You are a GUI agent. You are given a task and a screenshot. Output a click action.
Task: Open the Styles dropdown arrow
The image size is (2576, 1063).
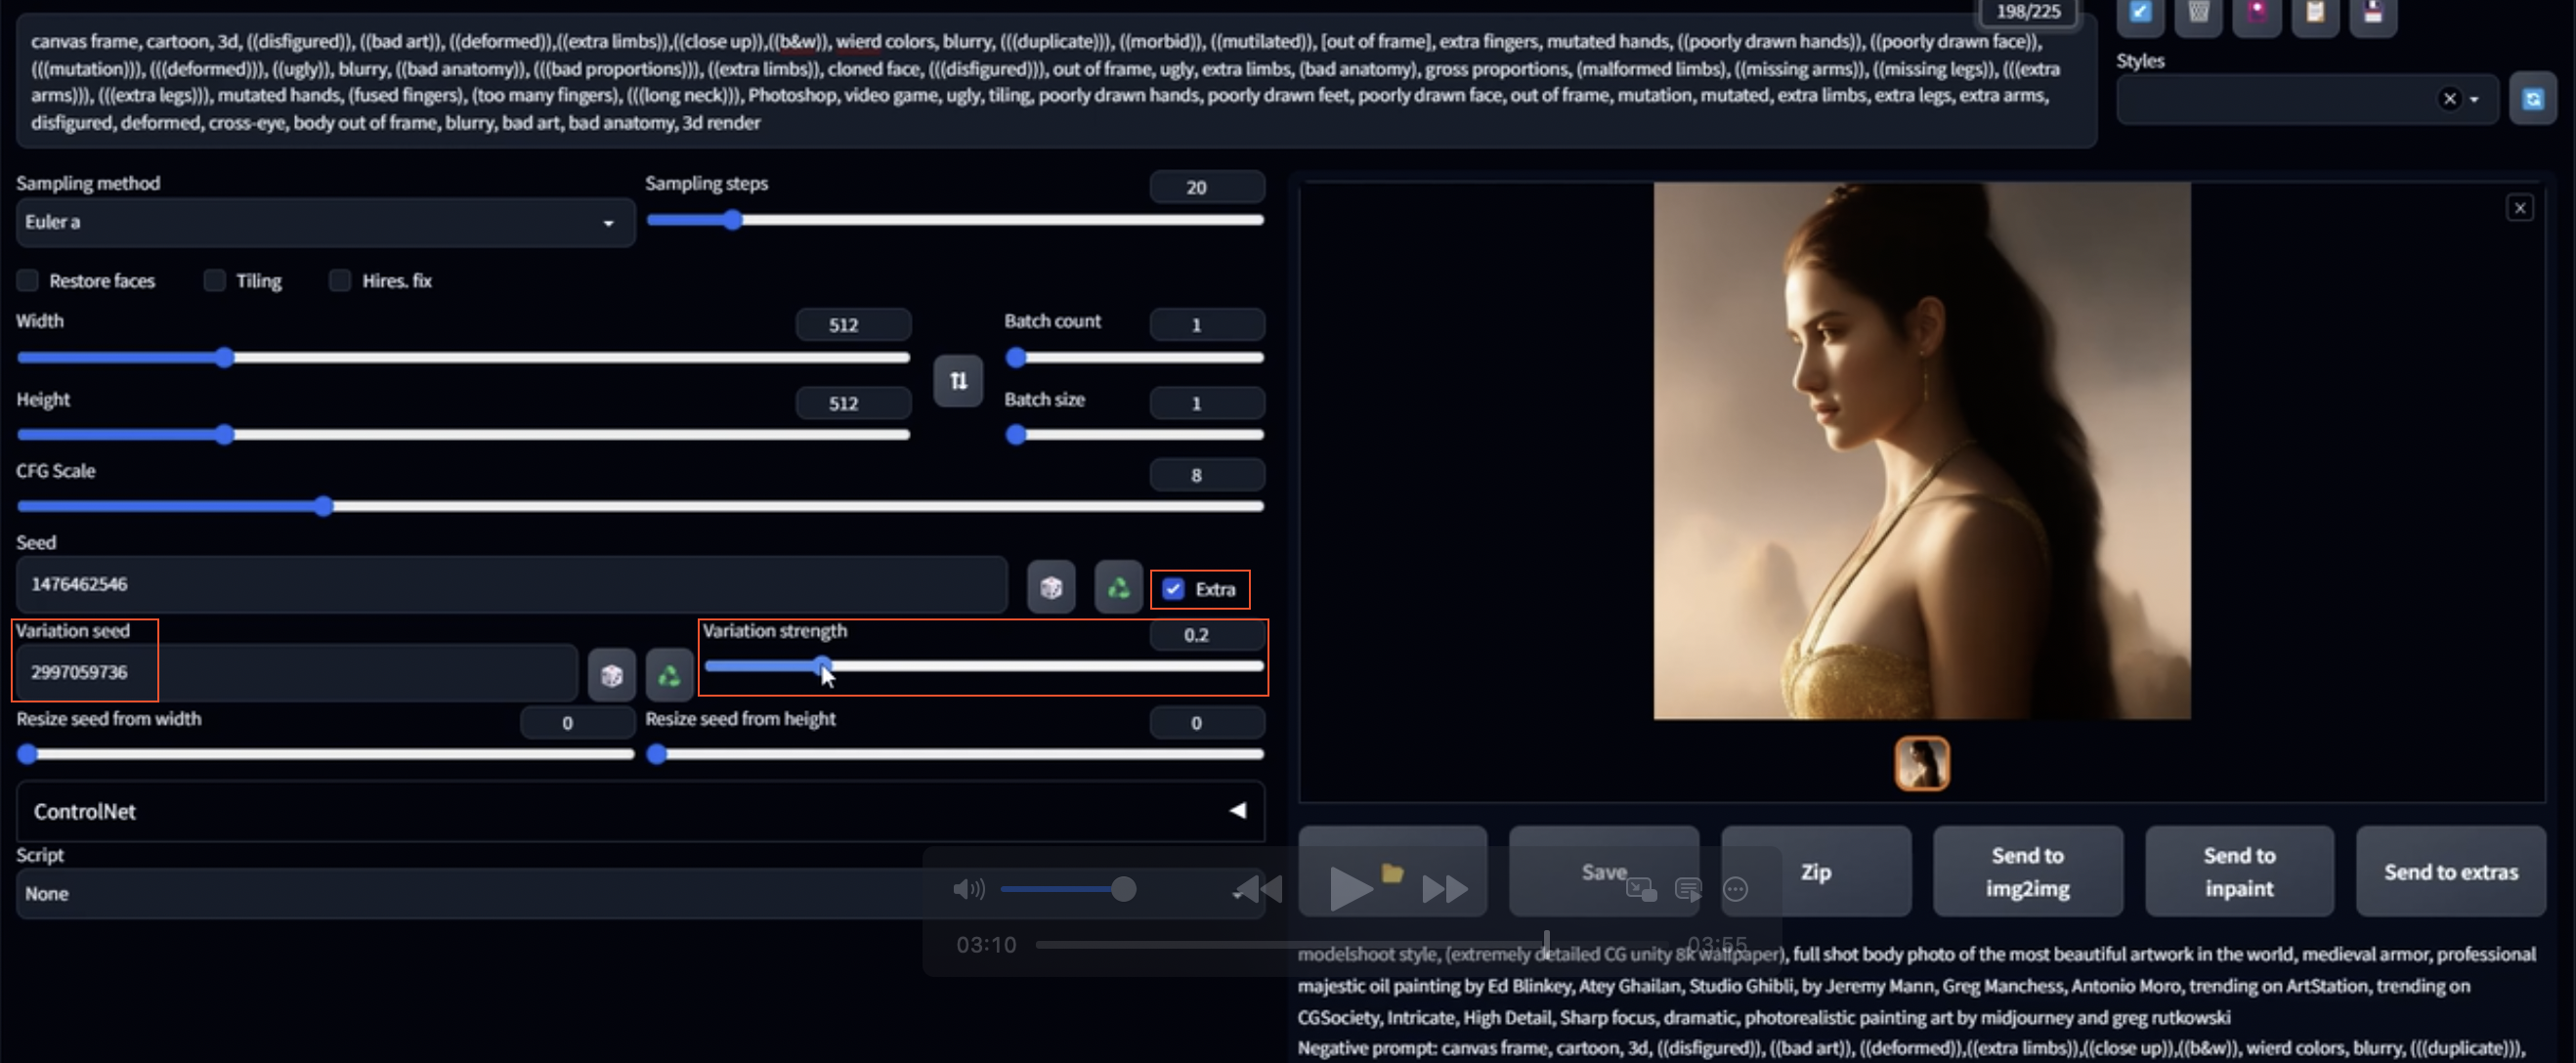click(2474, 99)
